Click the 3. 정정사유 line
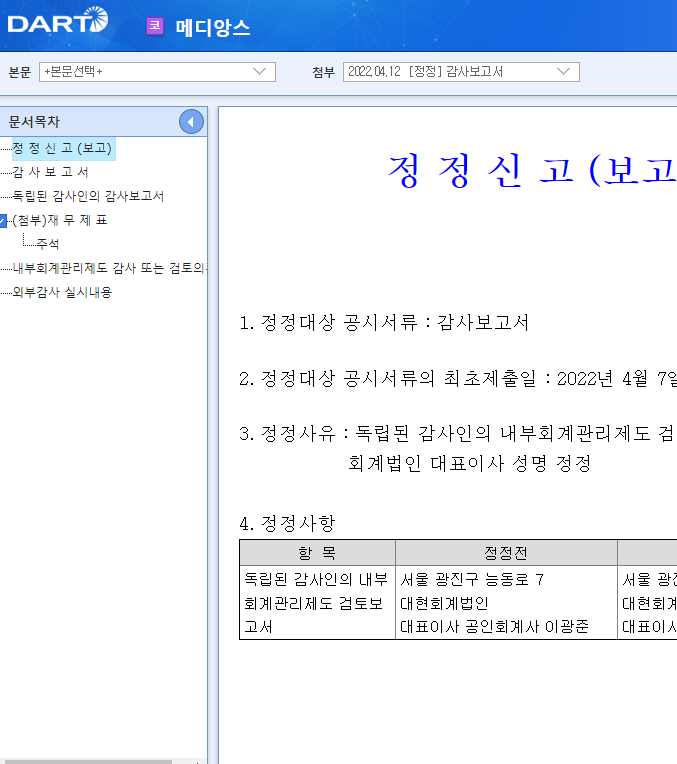The image size is (677, 764). click(x=458, y=434)
